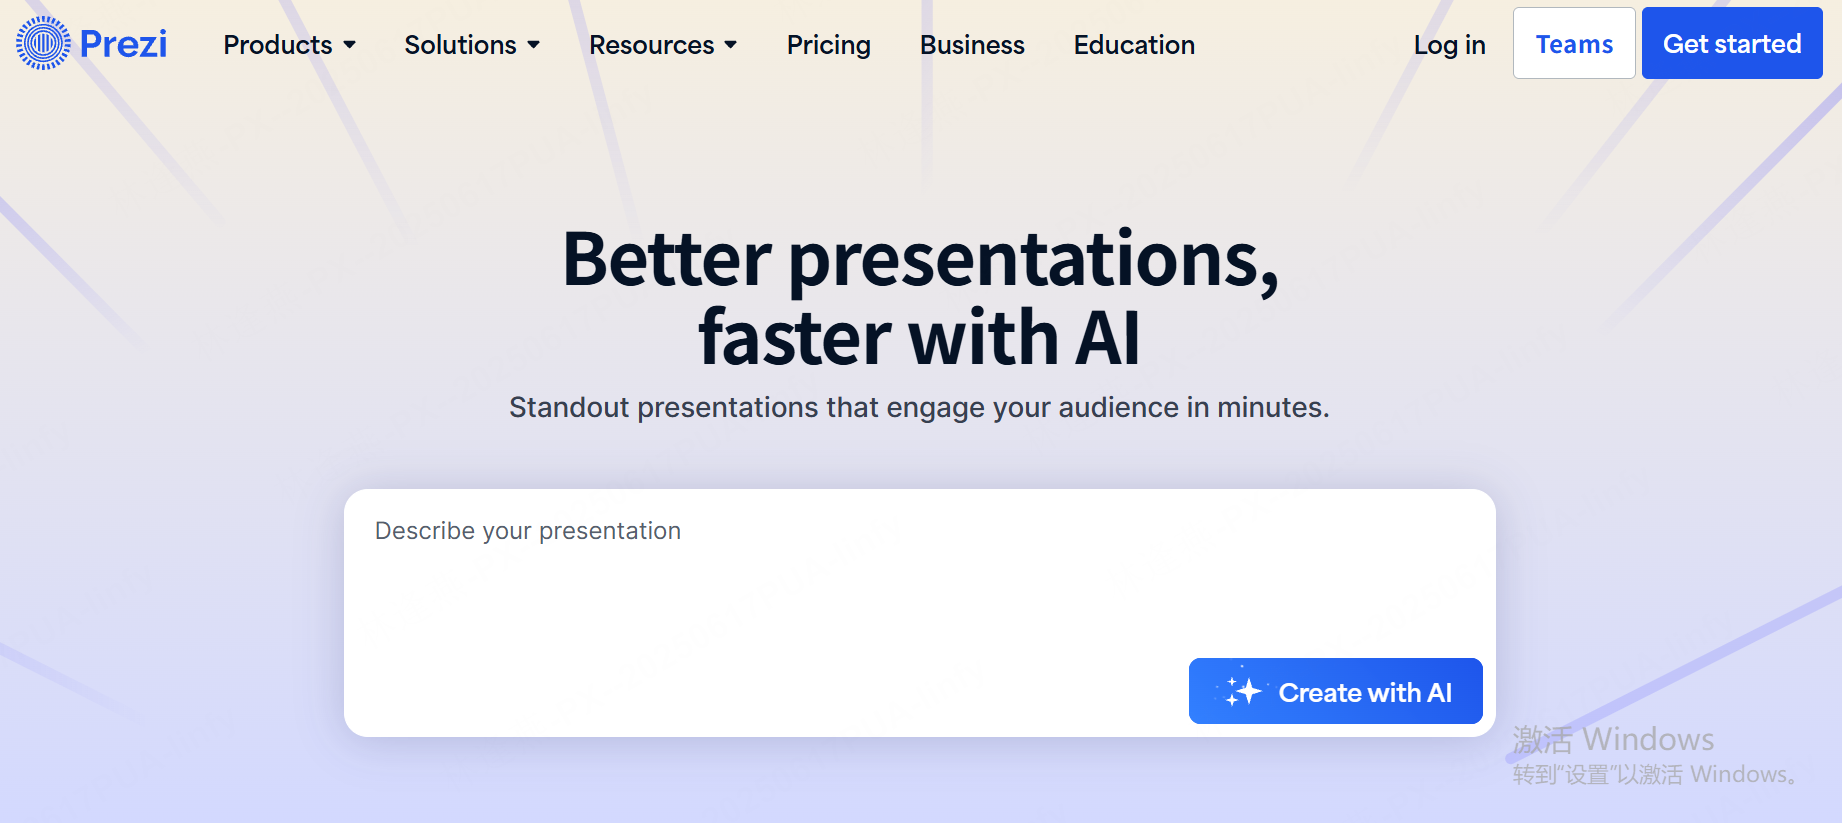The image size is (1842, 823).
Task: Click the Standout presentations subheading text
Action: pos(919,407)
